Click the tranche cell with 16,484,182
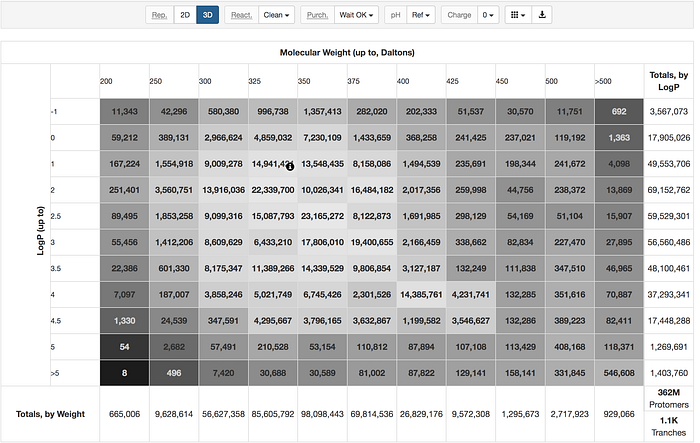 372,190
